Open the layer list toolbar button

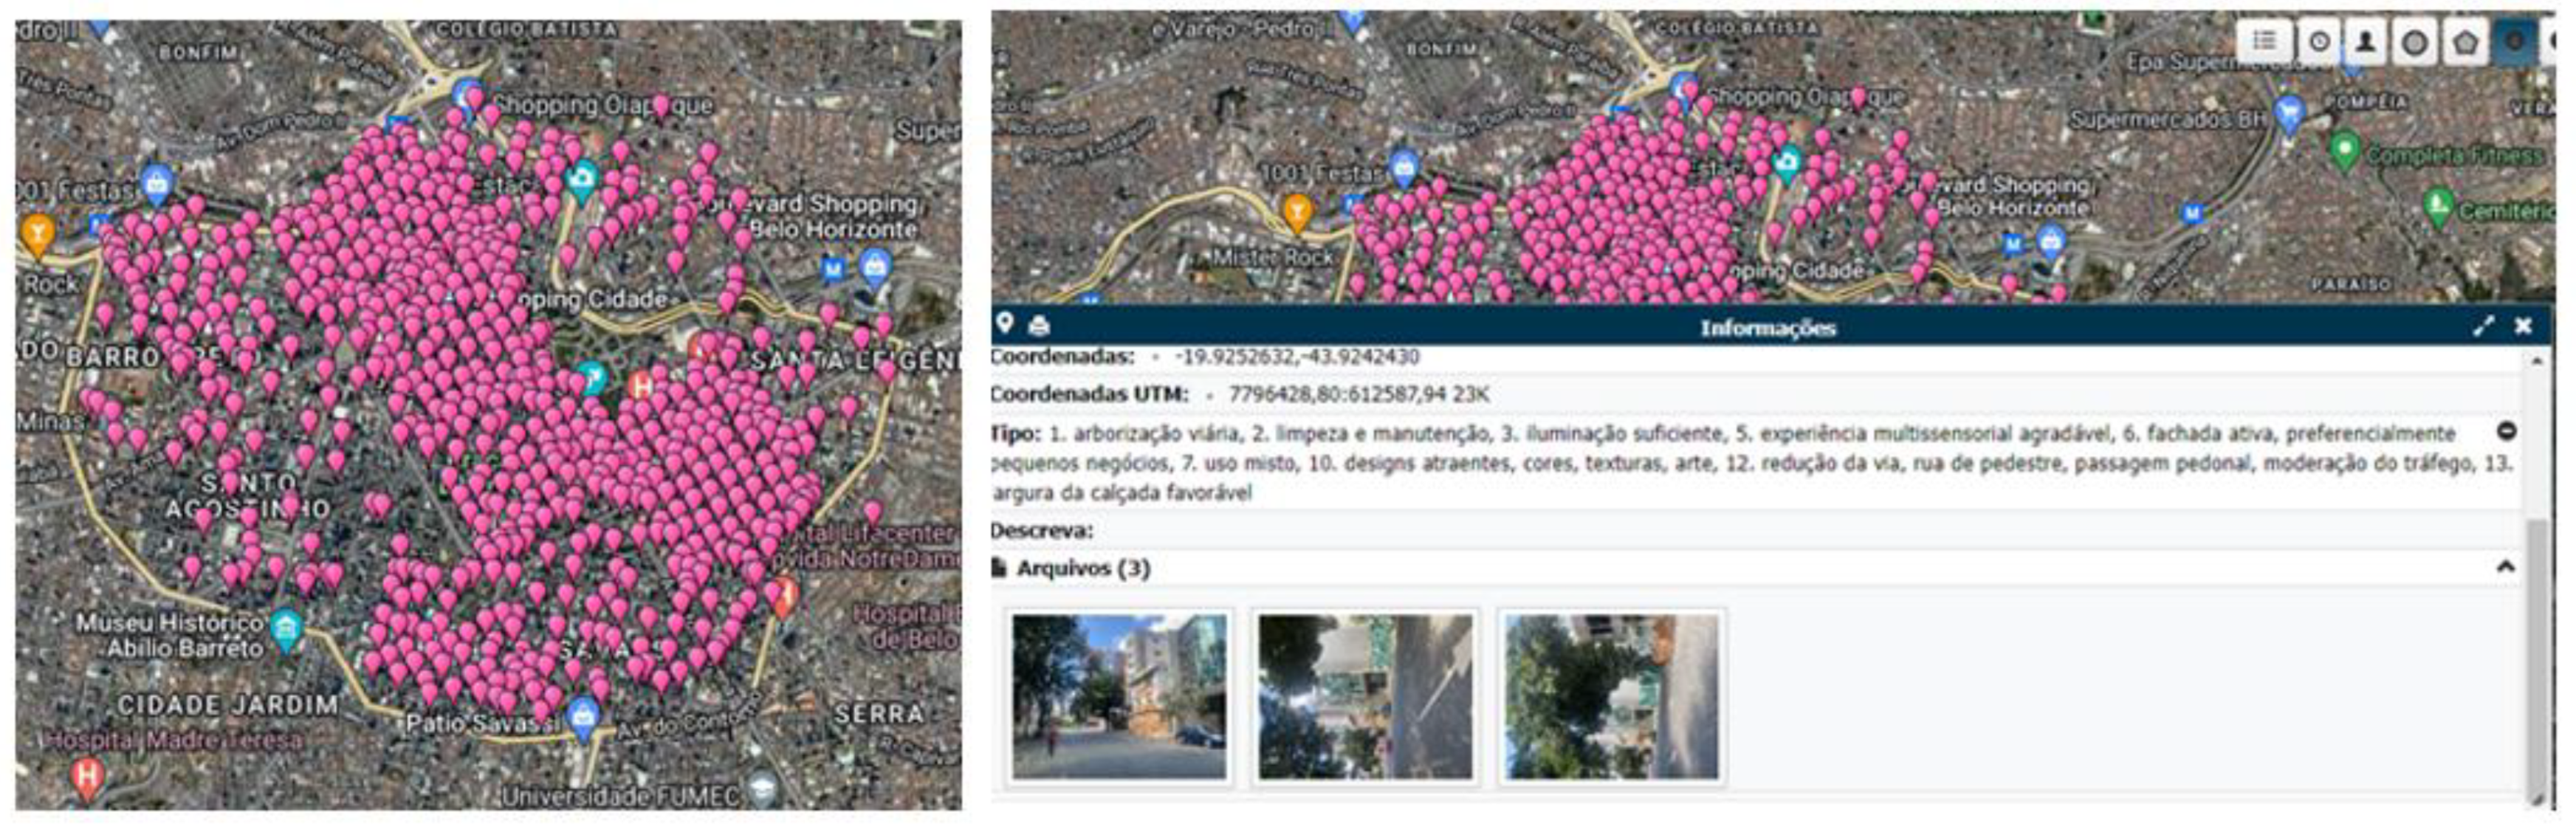pos(2264,42)
